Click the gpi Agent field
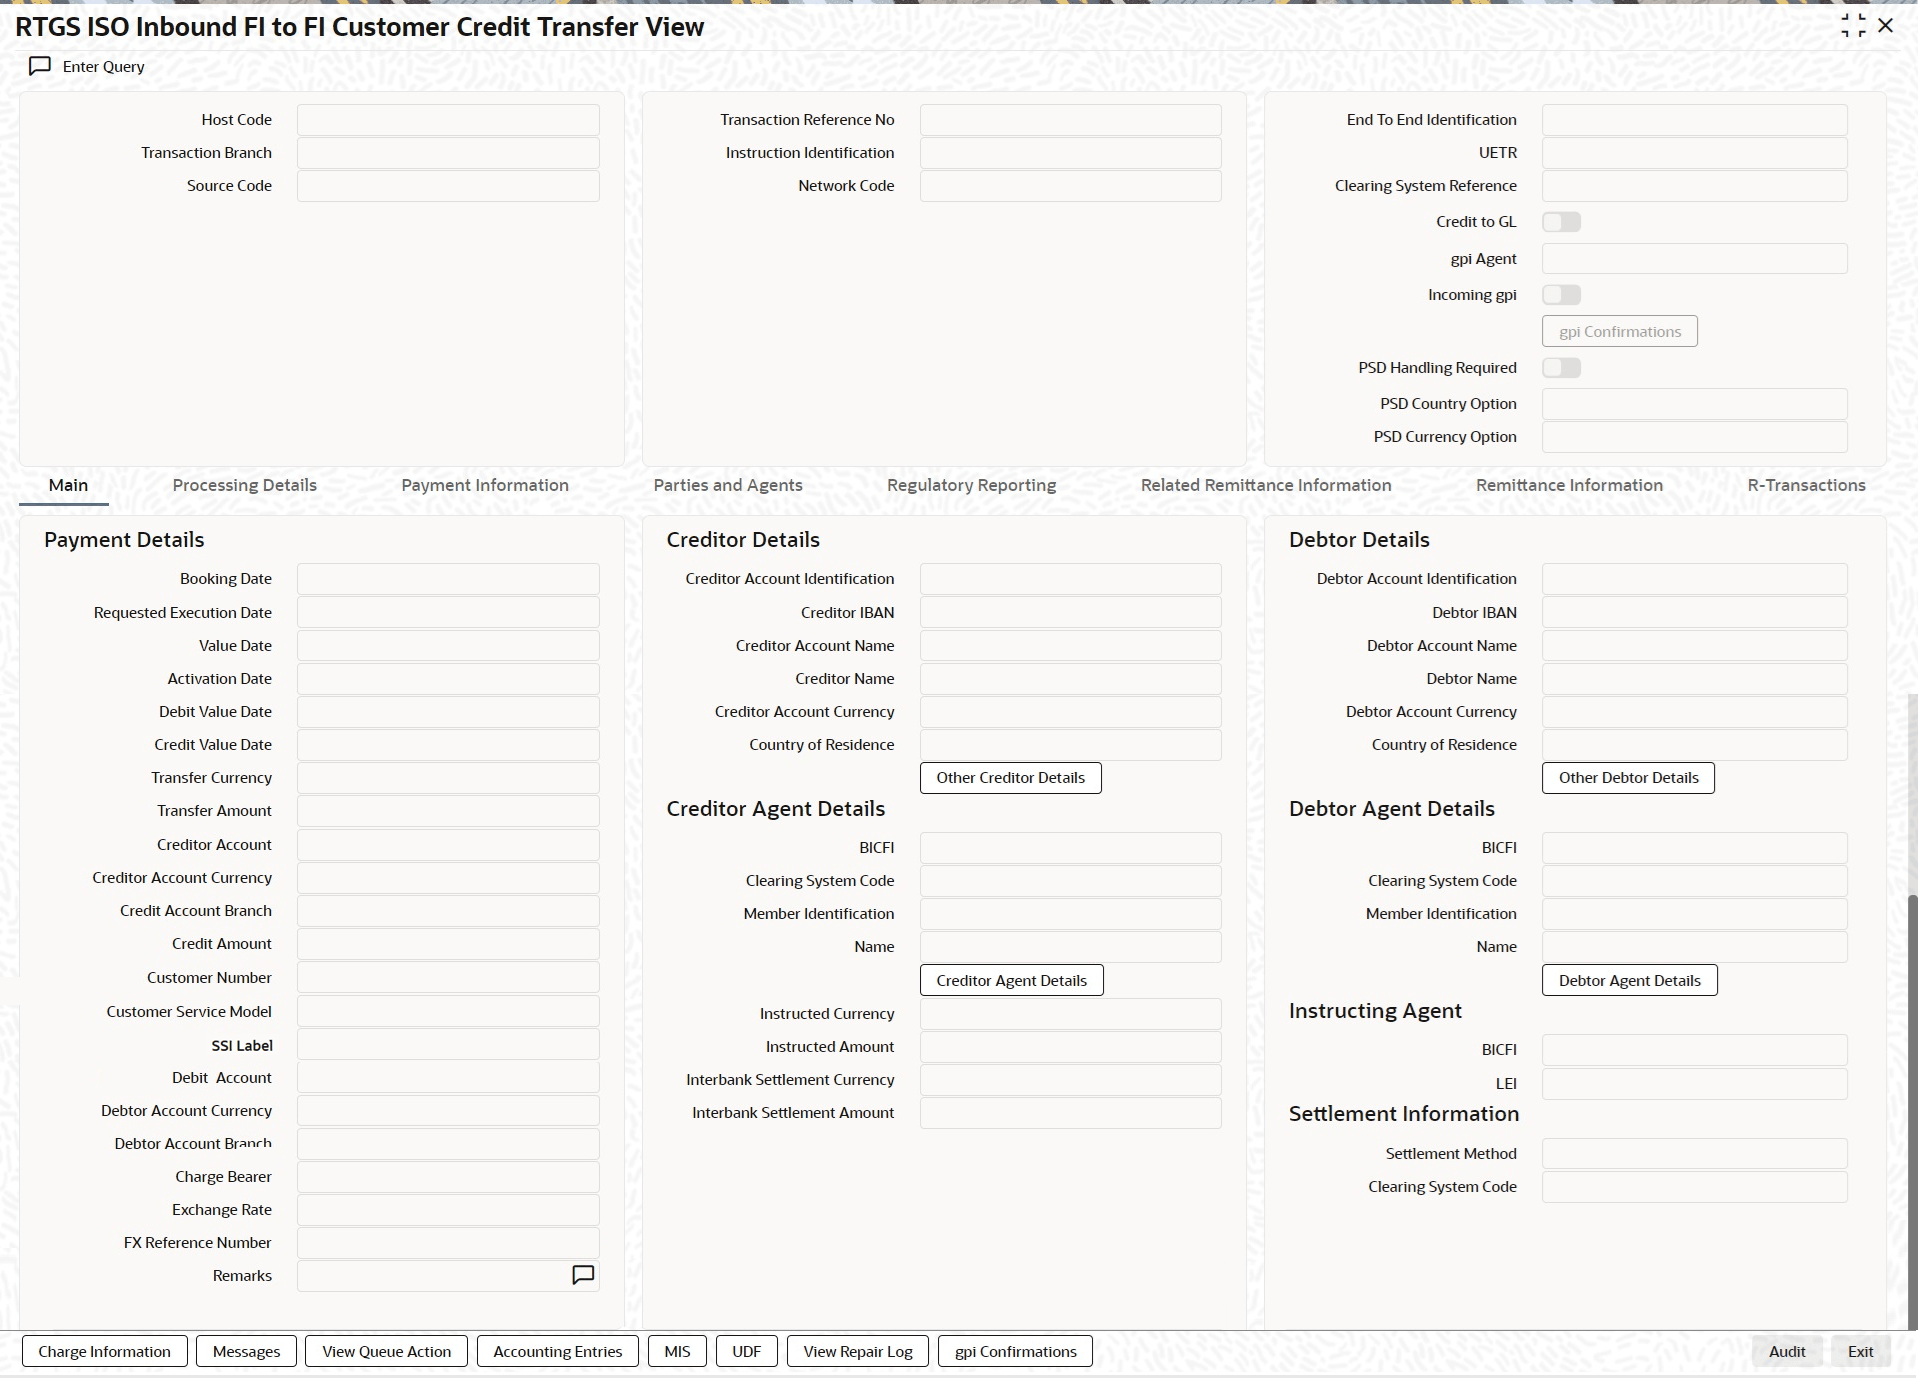The height and width of the screenshot is (1379, 1918). (x=1694, y=259)
